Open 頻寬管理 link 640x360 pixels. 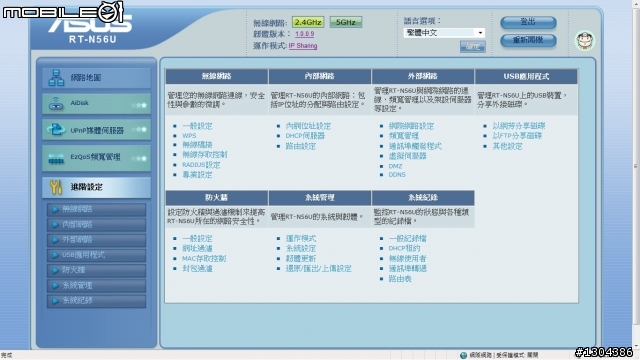point(404,136)
